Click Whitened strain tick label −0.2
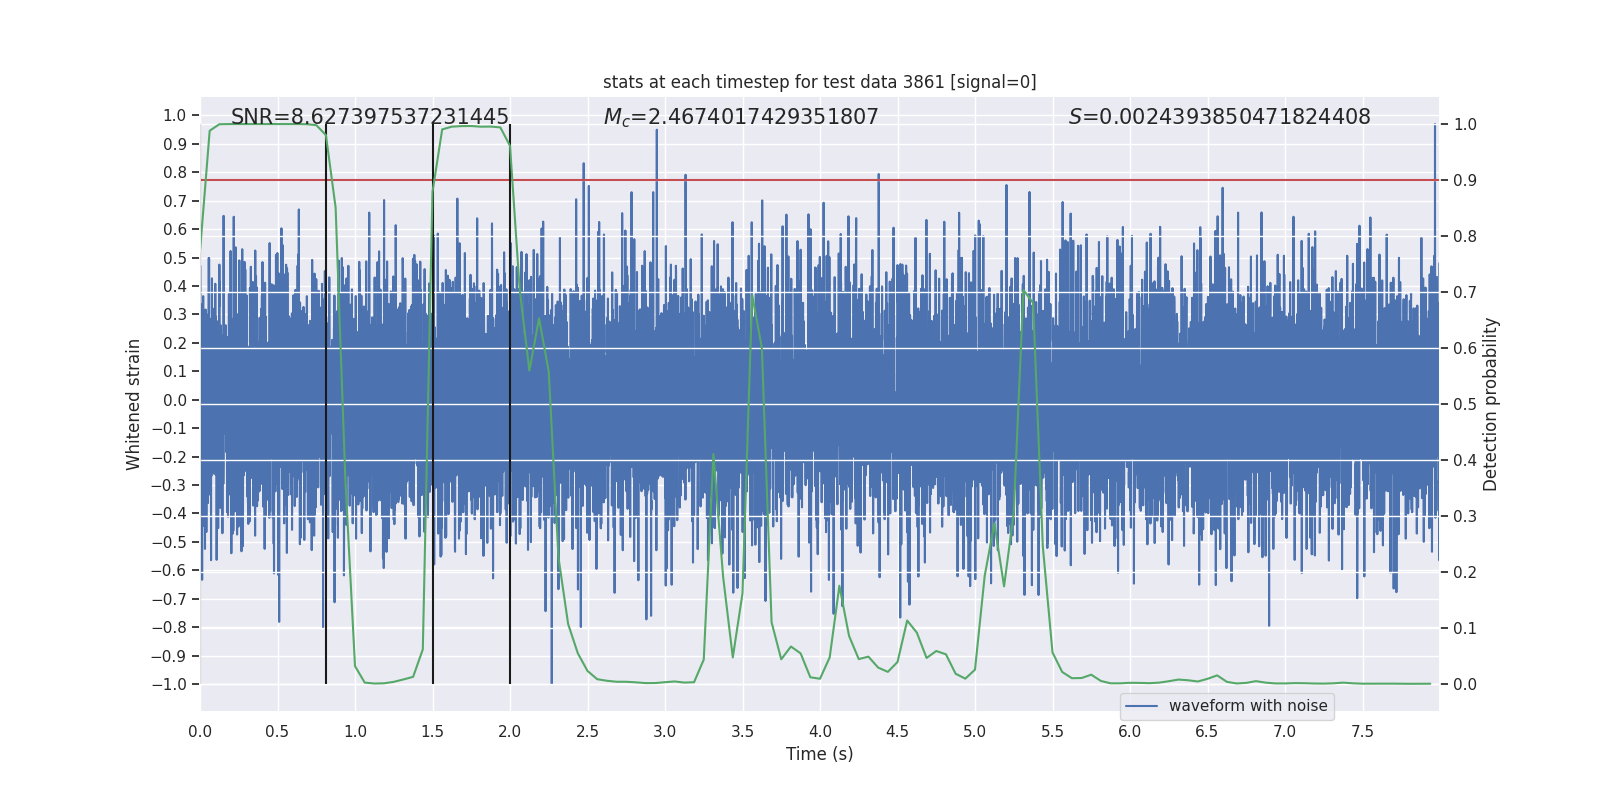The image size is (1600, 800). click(169, 457)
